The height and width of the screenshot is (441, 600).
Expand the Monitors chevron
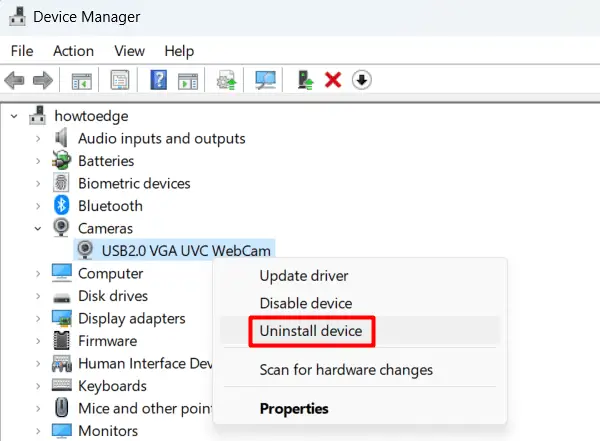[38, 431]
